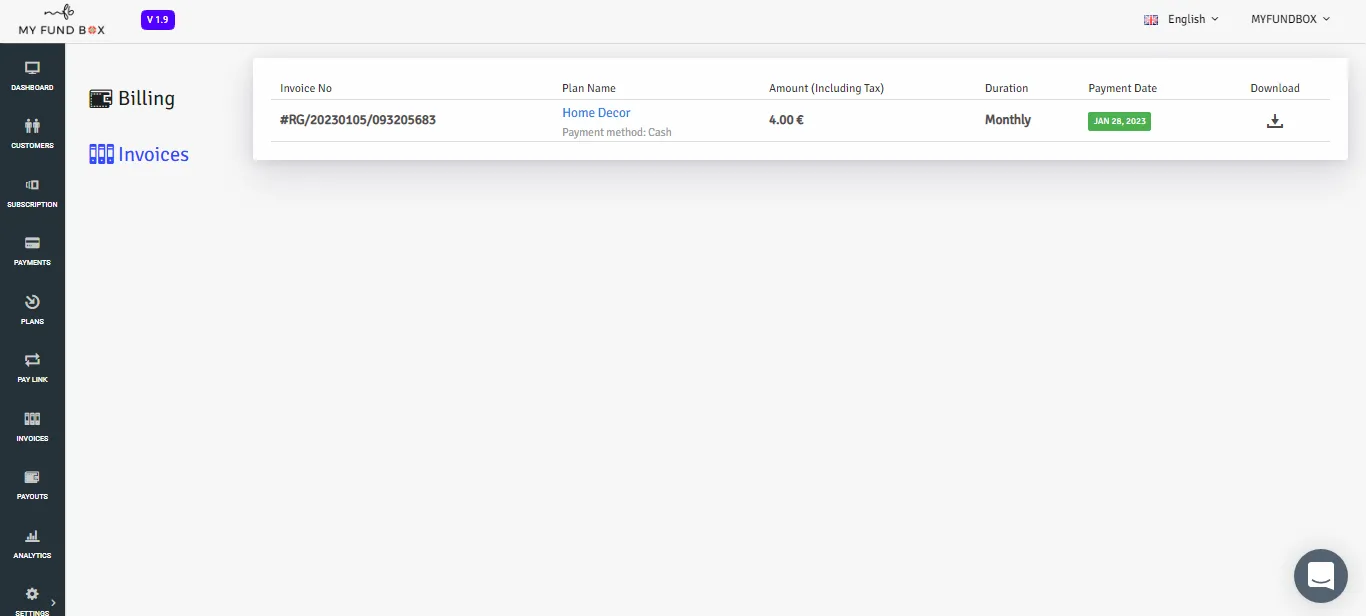This screenshot has width=1366, height=616.
Task: Open the Dashboard monitor icon in sidebar
Action: [32, 68]
